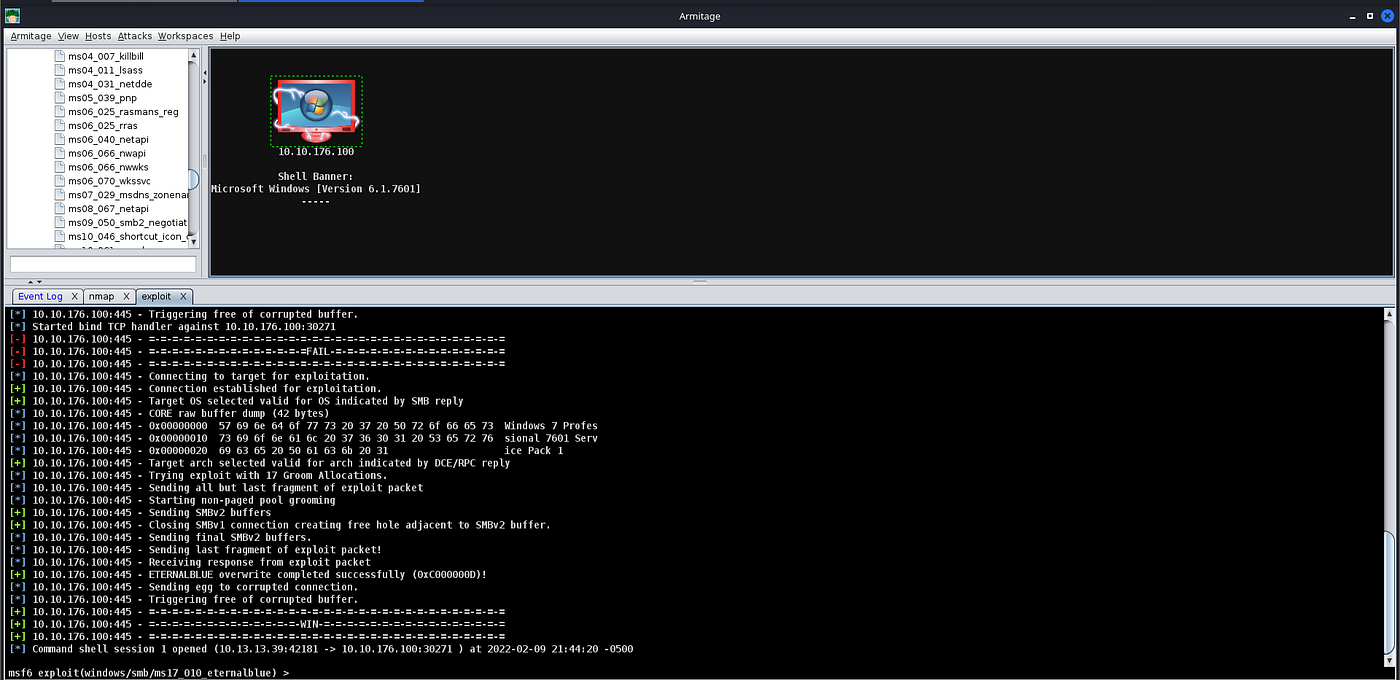Screen dimensions: 1400x680
Task: Click host label 10.10.176.100
Action: [316, 152]
